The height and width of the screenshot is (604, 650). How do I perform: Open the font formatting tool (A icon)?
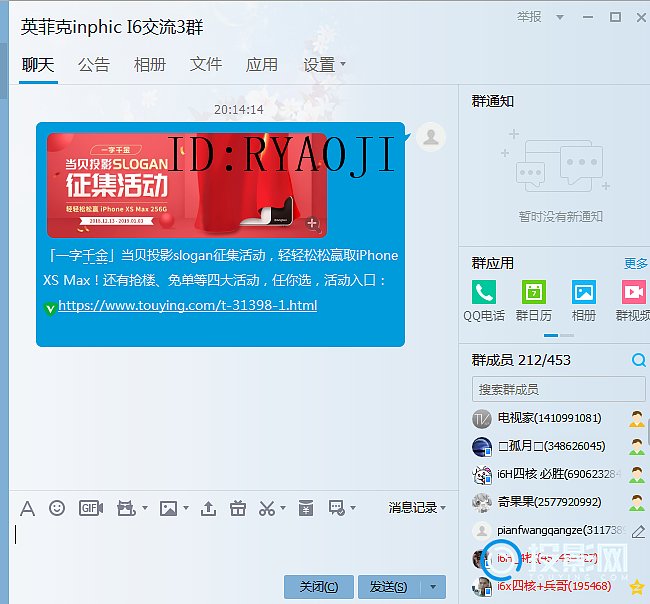pos(27,508)
